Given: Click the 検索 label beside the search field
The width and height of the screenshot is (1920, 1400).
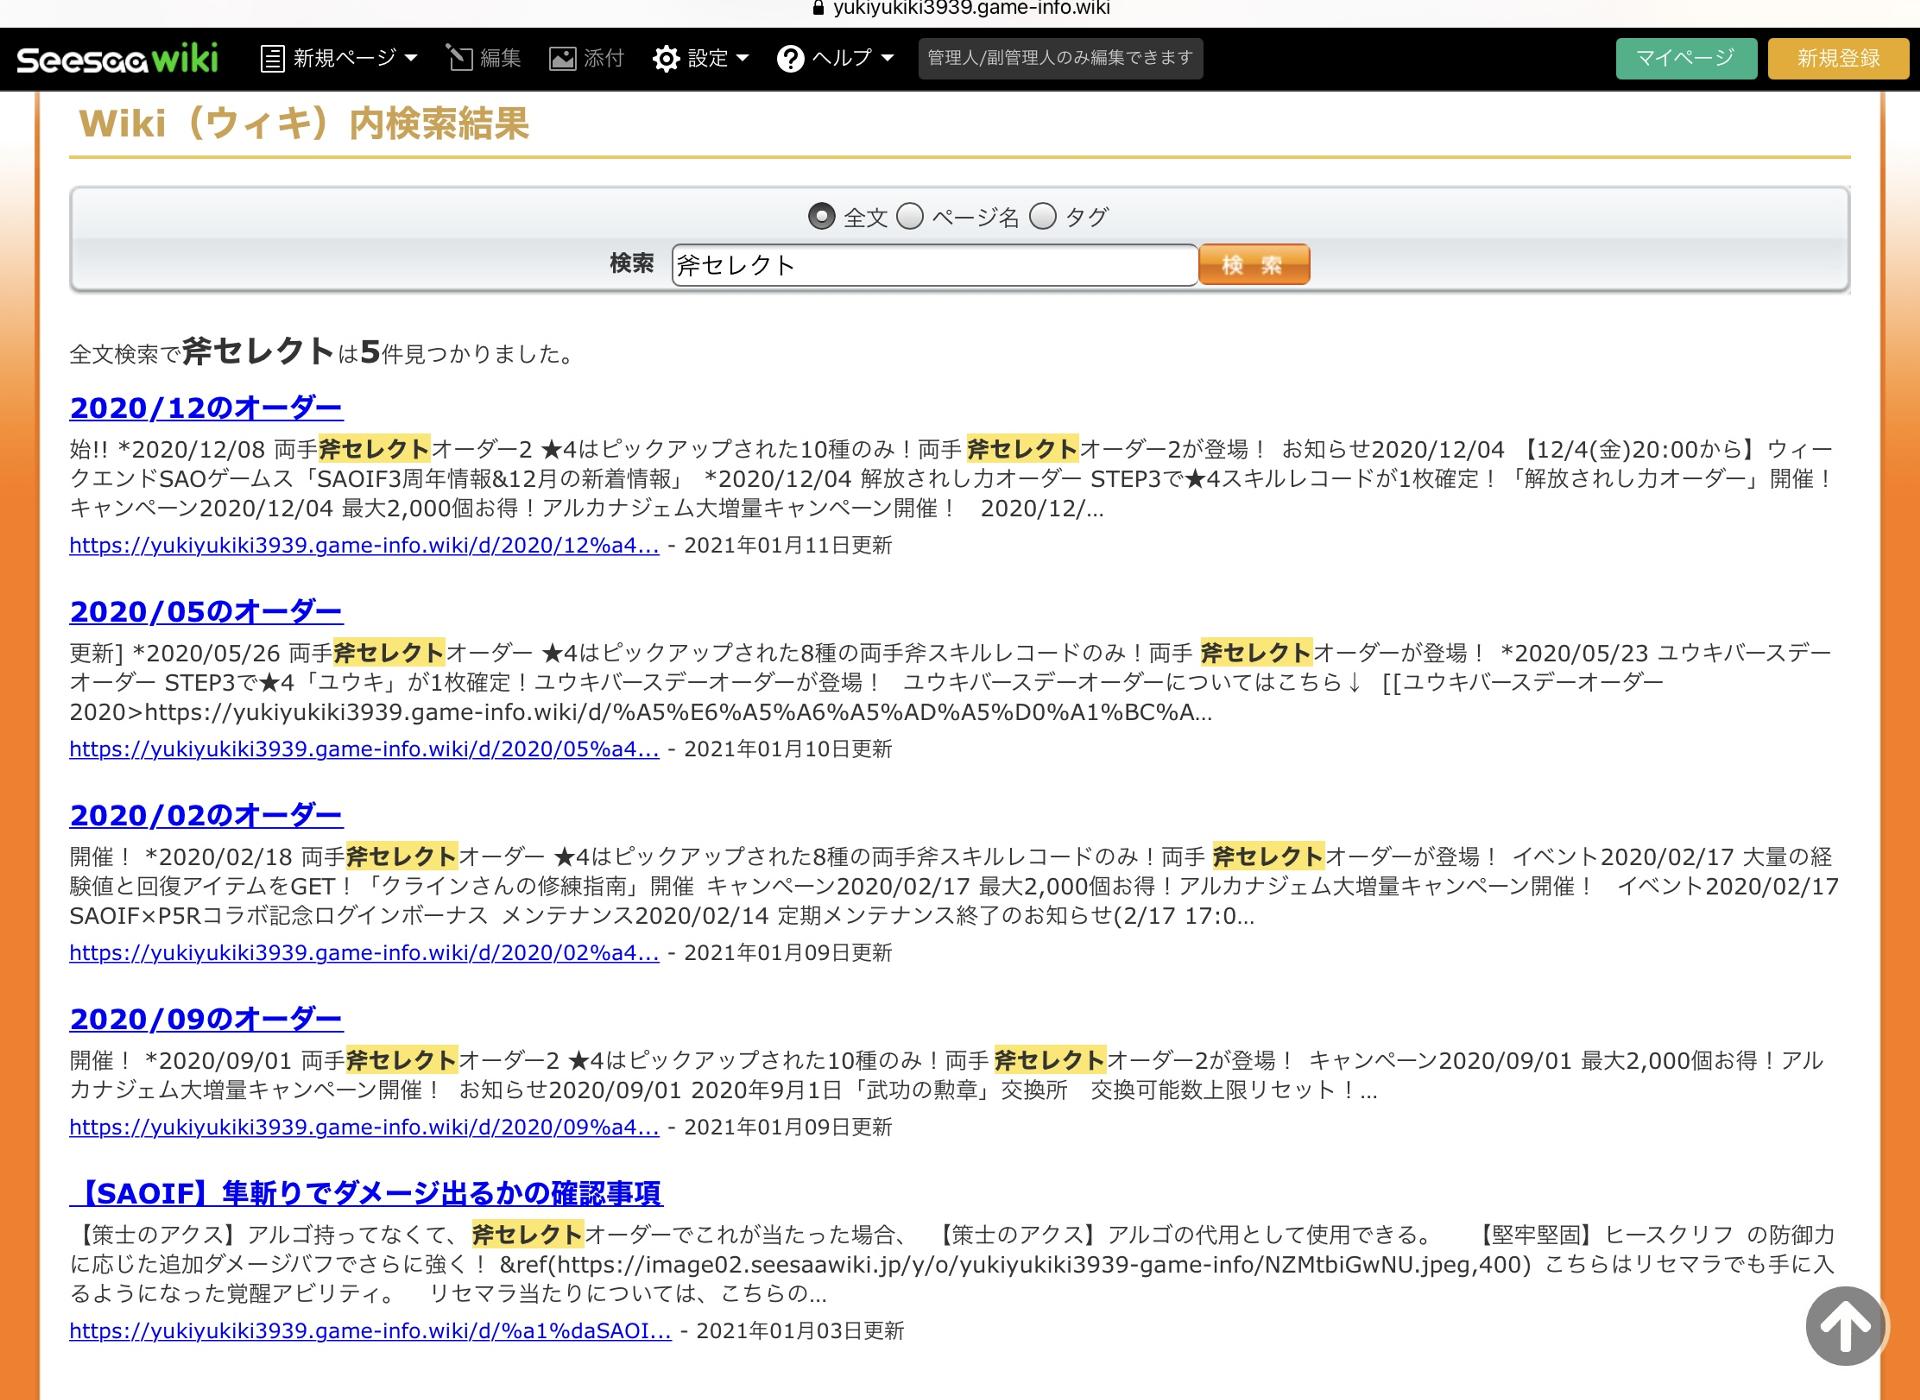Looking at the screenshot, I should [632, 264].
